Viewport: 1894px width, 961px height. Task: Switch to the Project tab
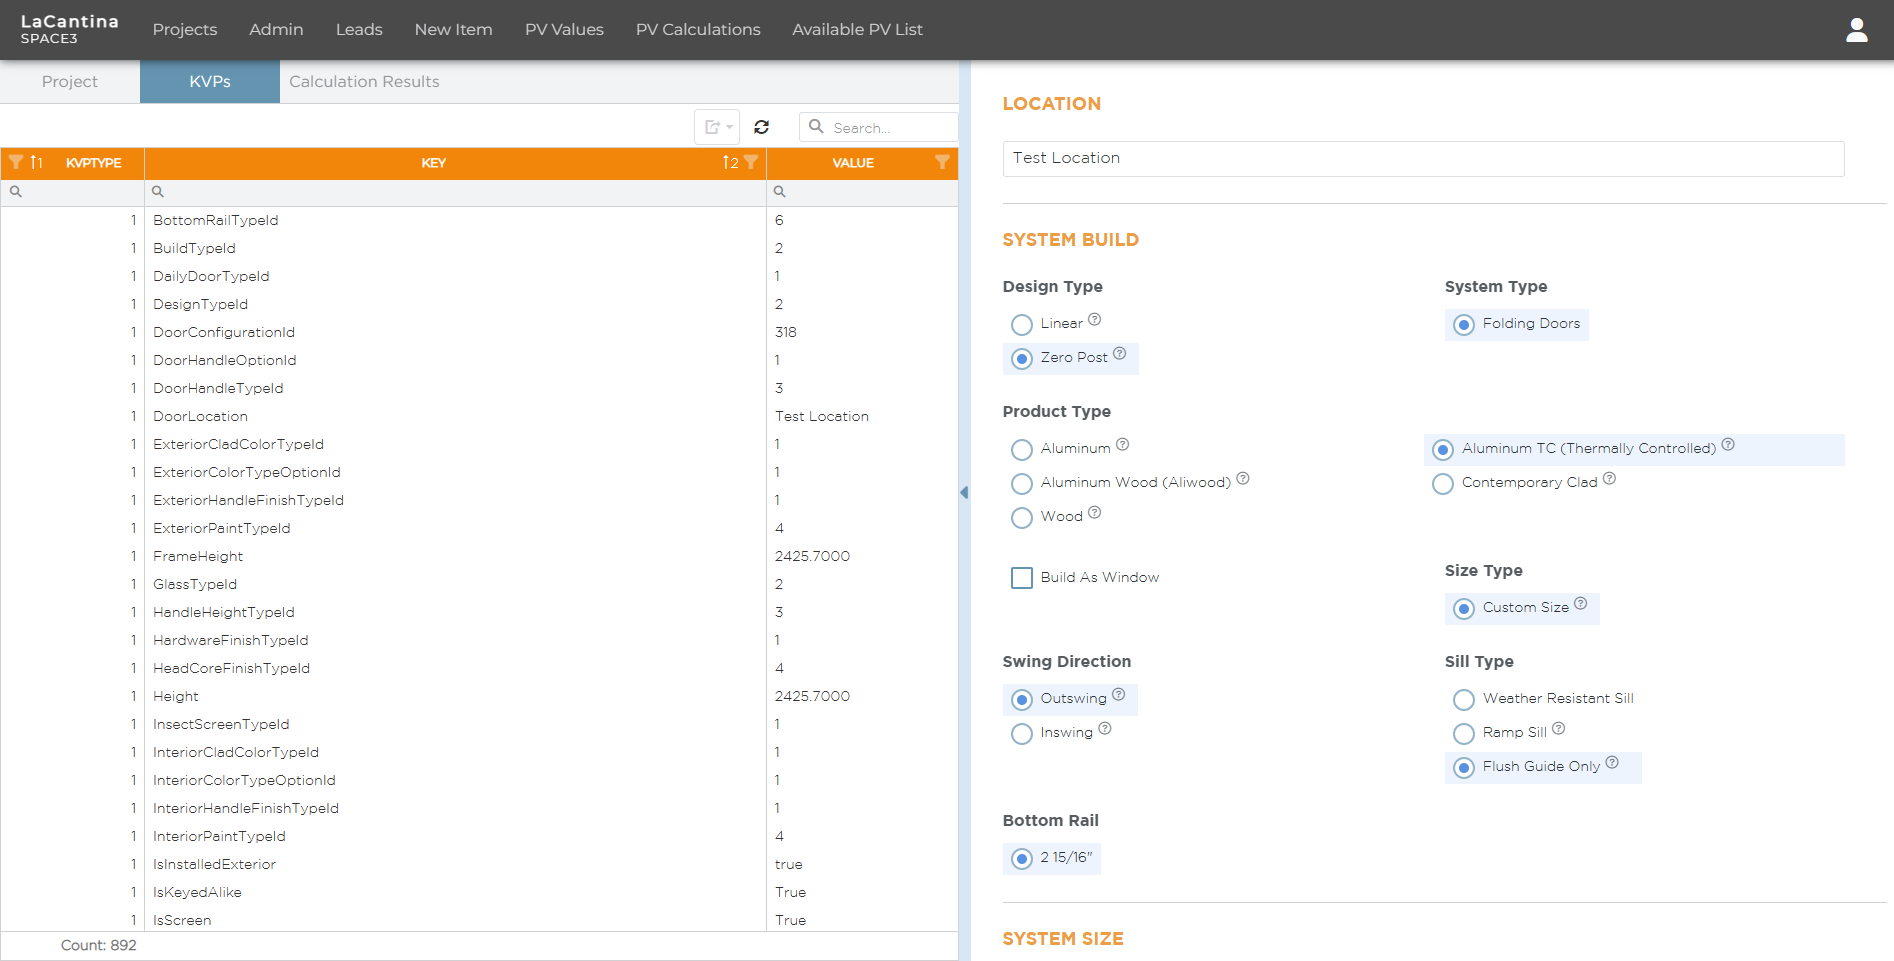(70, 82)
